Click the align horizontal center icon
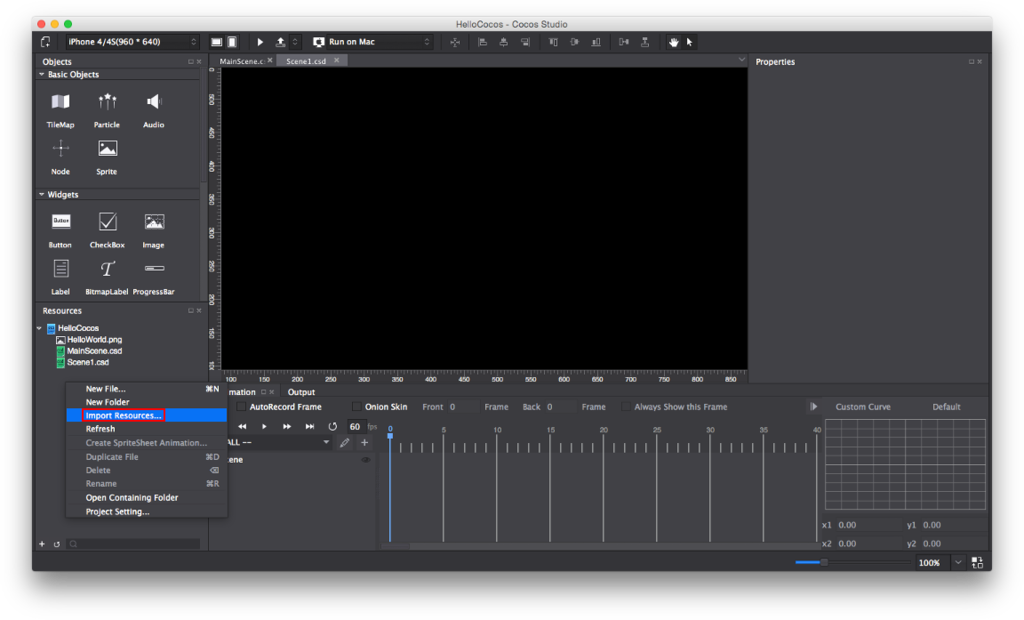 (x=504, y=42)
